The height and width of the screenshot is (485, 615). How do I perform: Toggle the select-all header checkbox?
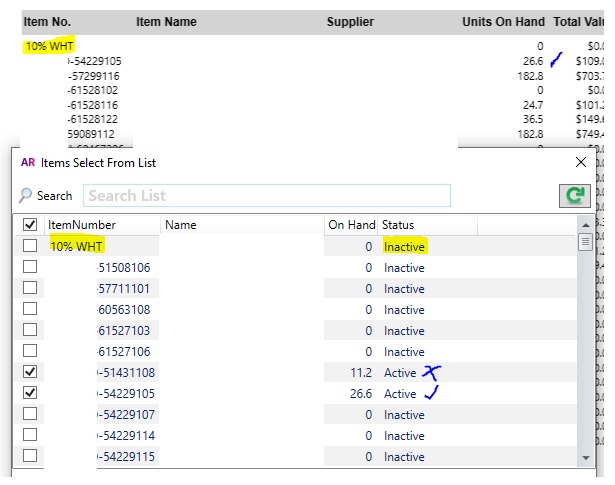(30, 225)
